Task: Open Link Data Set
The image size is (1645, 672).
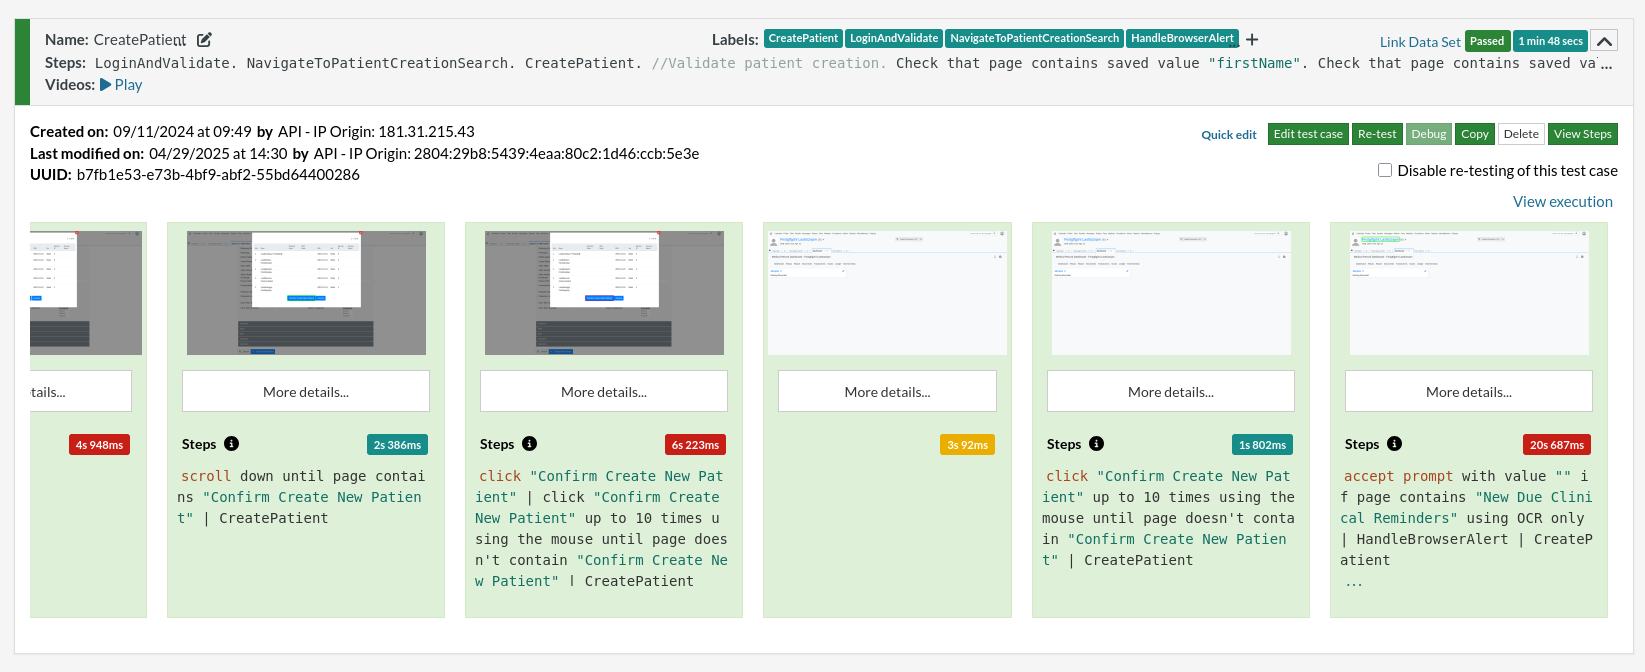Action: pos(1420,42)
